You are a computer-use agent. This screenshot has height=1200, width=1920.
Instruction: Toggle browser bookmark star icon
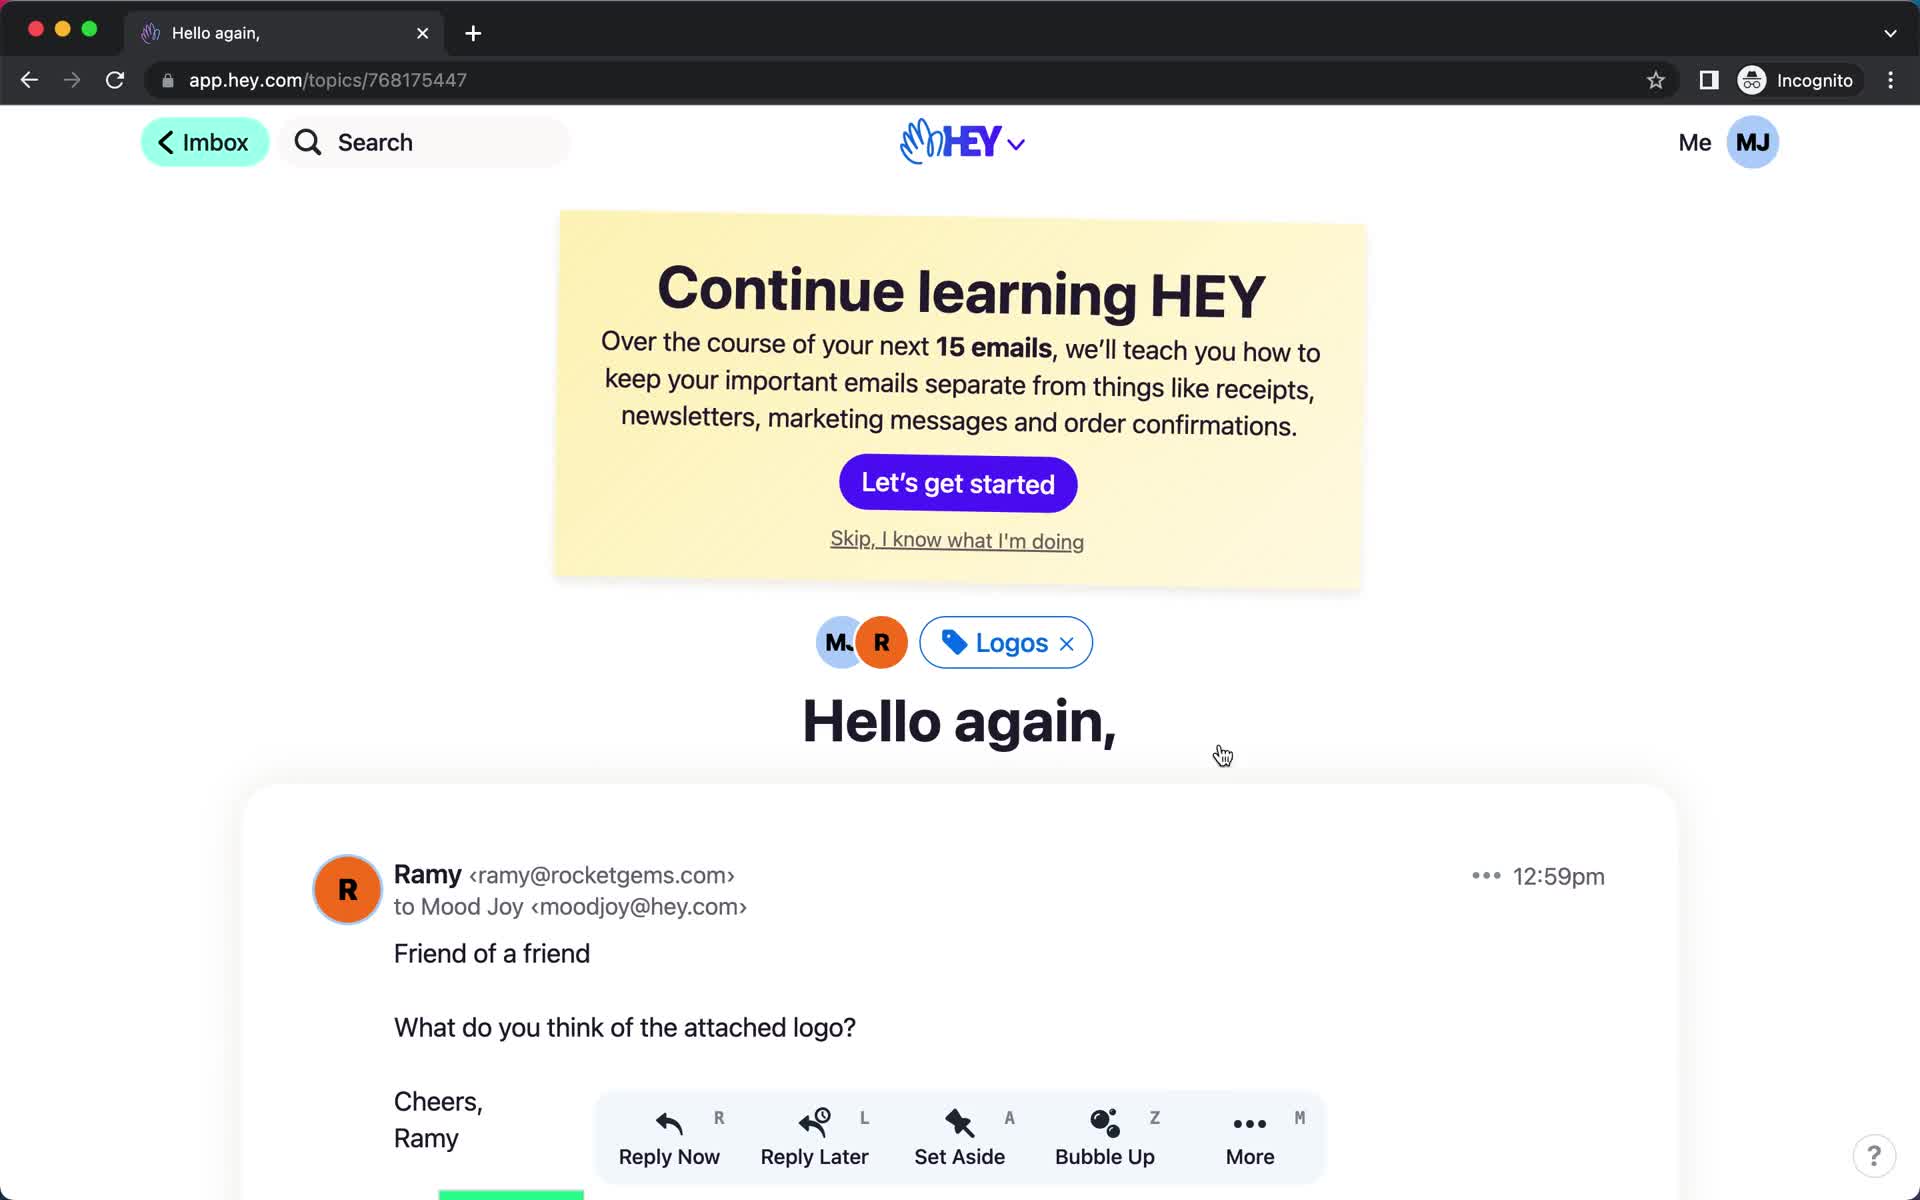[x=1655, y=80]
